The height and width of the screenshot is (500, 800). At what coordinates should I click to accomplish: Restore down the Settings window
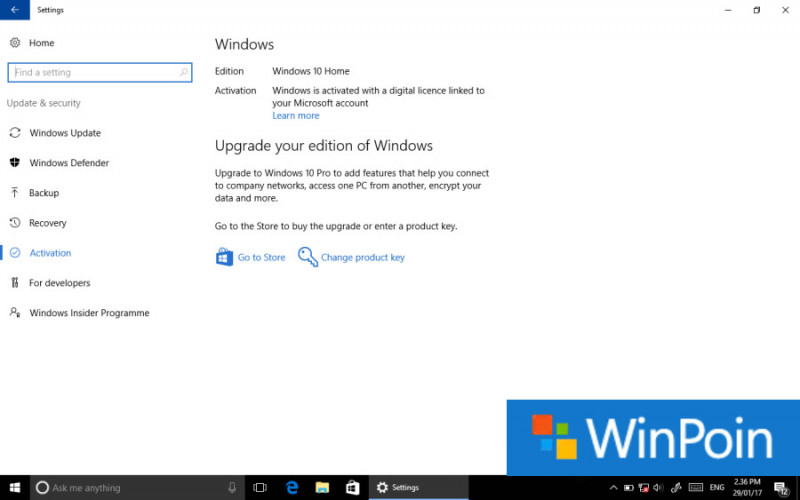[x=757, y=10]
